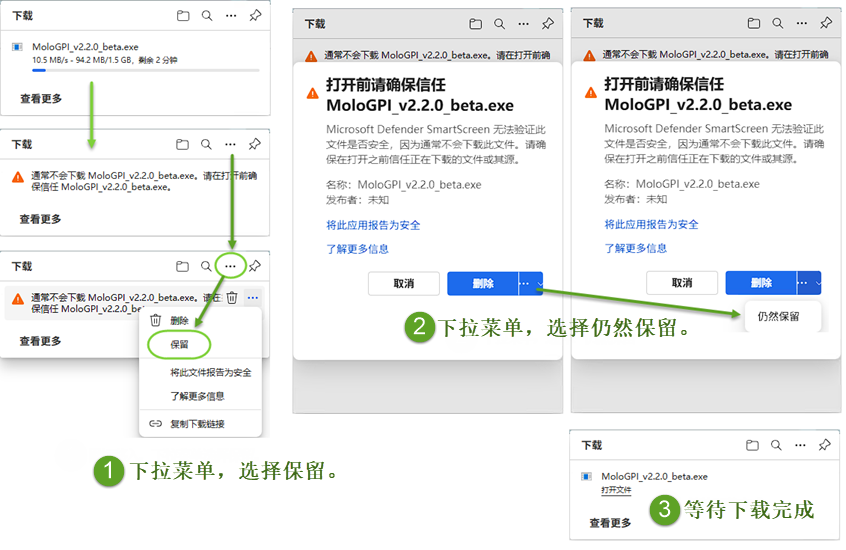Viewport: 846px width, 550px height.
Task: Click 查看更多 in the completed download panel
Action: (611, 522)
